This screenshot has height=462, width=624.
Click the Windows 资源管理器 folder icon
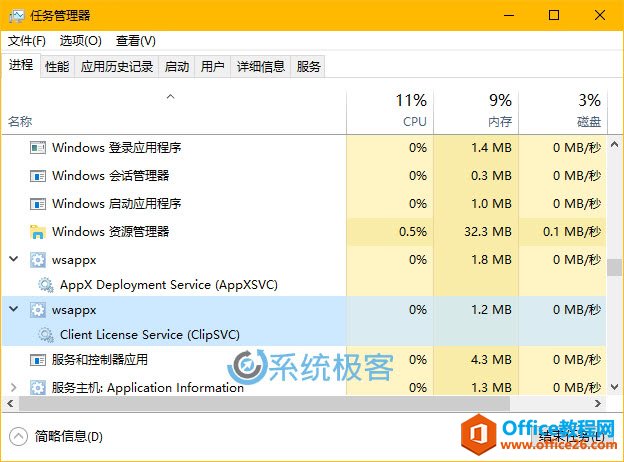pyautogui.click(x=38, y=232)
